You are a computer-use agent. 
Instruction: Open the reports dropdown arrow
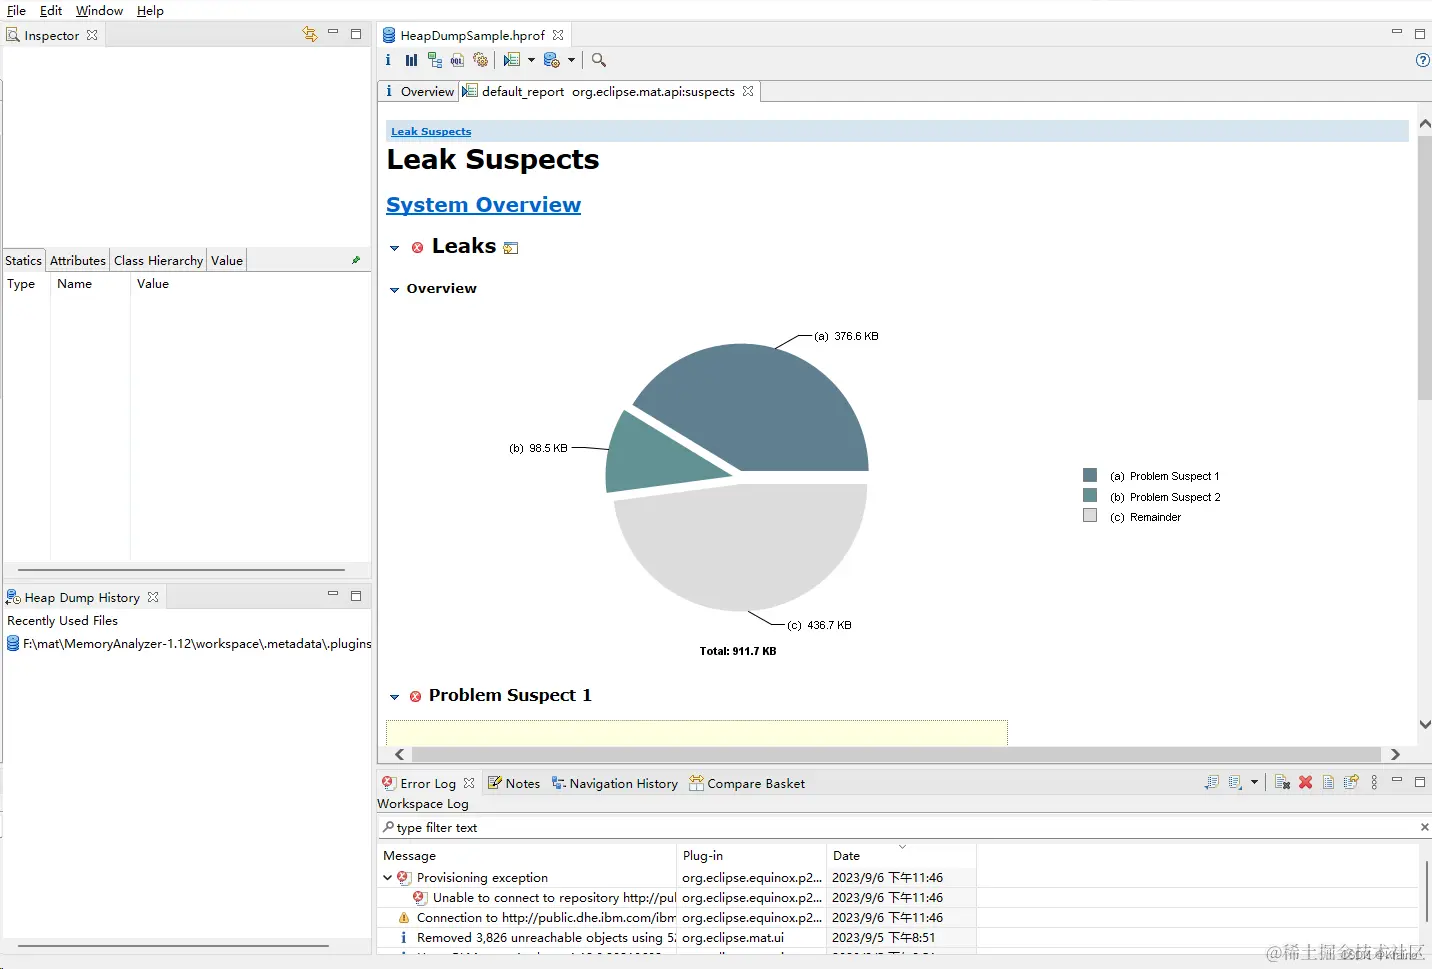point(531,60)
